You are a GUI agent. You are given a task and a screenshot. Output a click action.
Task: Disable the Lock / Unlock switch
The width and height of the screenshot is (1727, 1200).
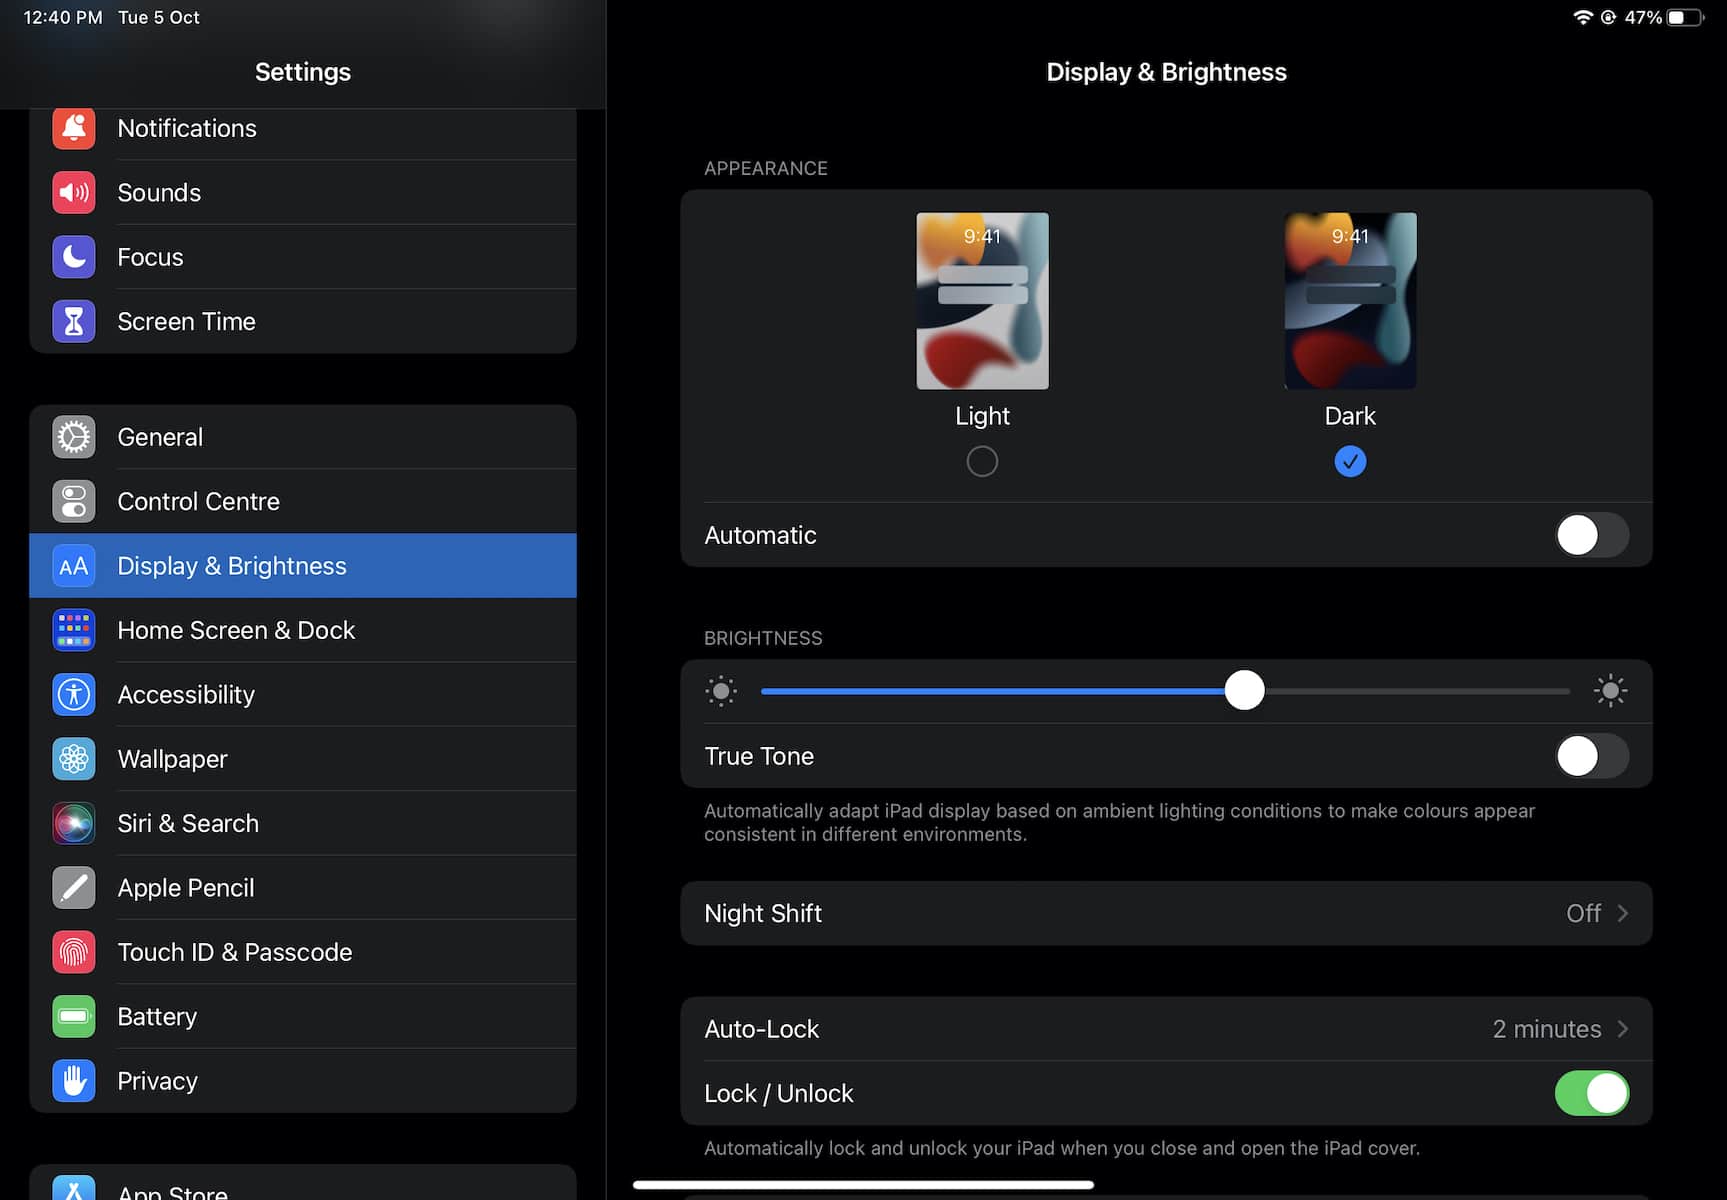(x=1591, y=1093)
